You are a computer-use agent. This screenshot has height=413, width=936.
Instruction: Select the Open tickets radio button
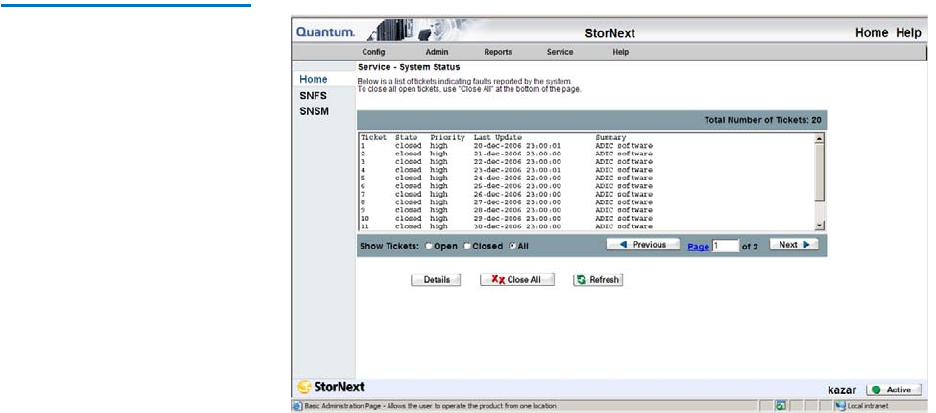click(x=429, y=246)
